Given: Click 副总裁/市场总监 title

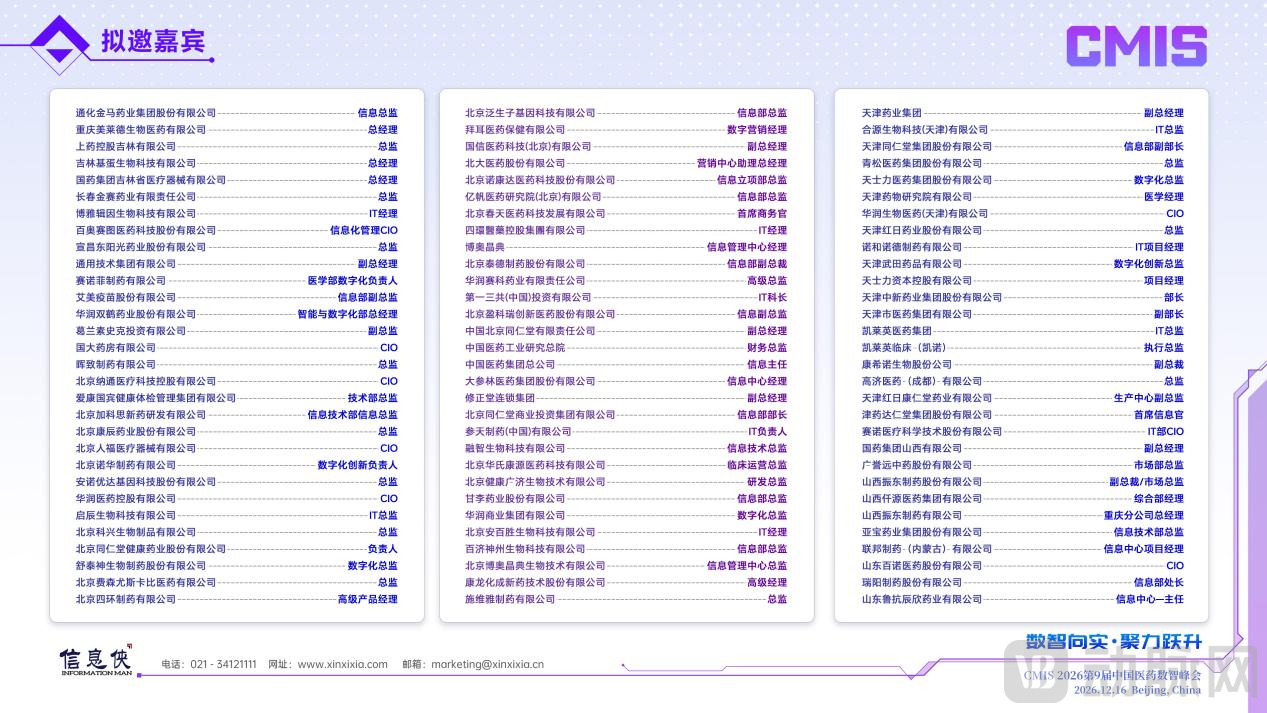Looking at the screenshot, I should coord(1146,482).
